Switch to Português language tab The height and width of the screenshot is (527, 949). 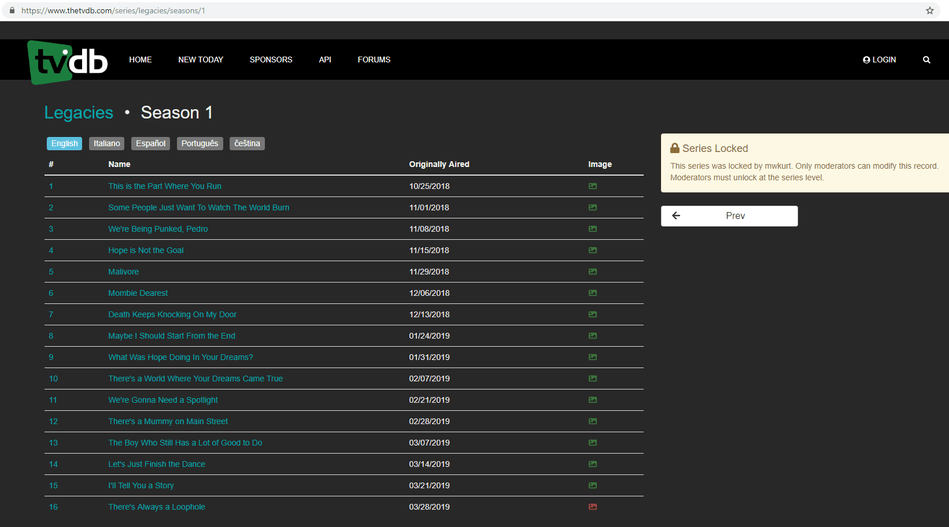pyautogui.click(x=200, y=143)
